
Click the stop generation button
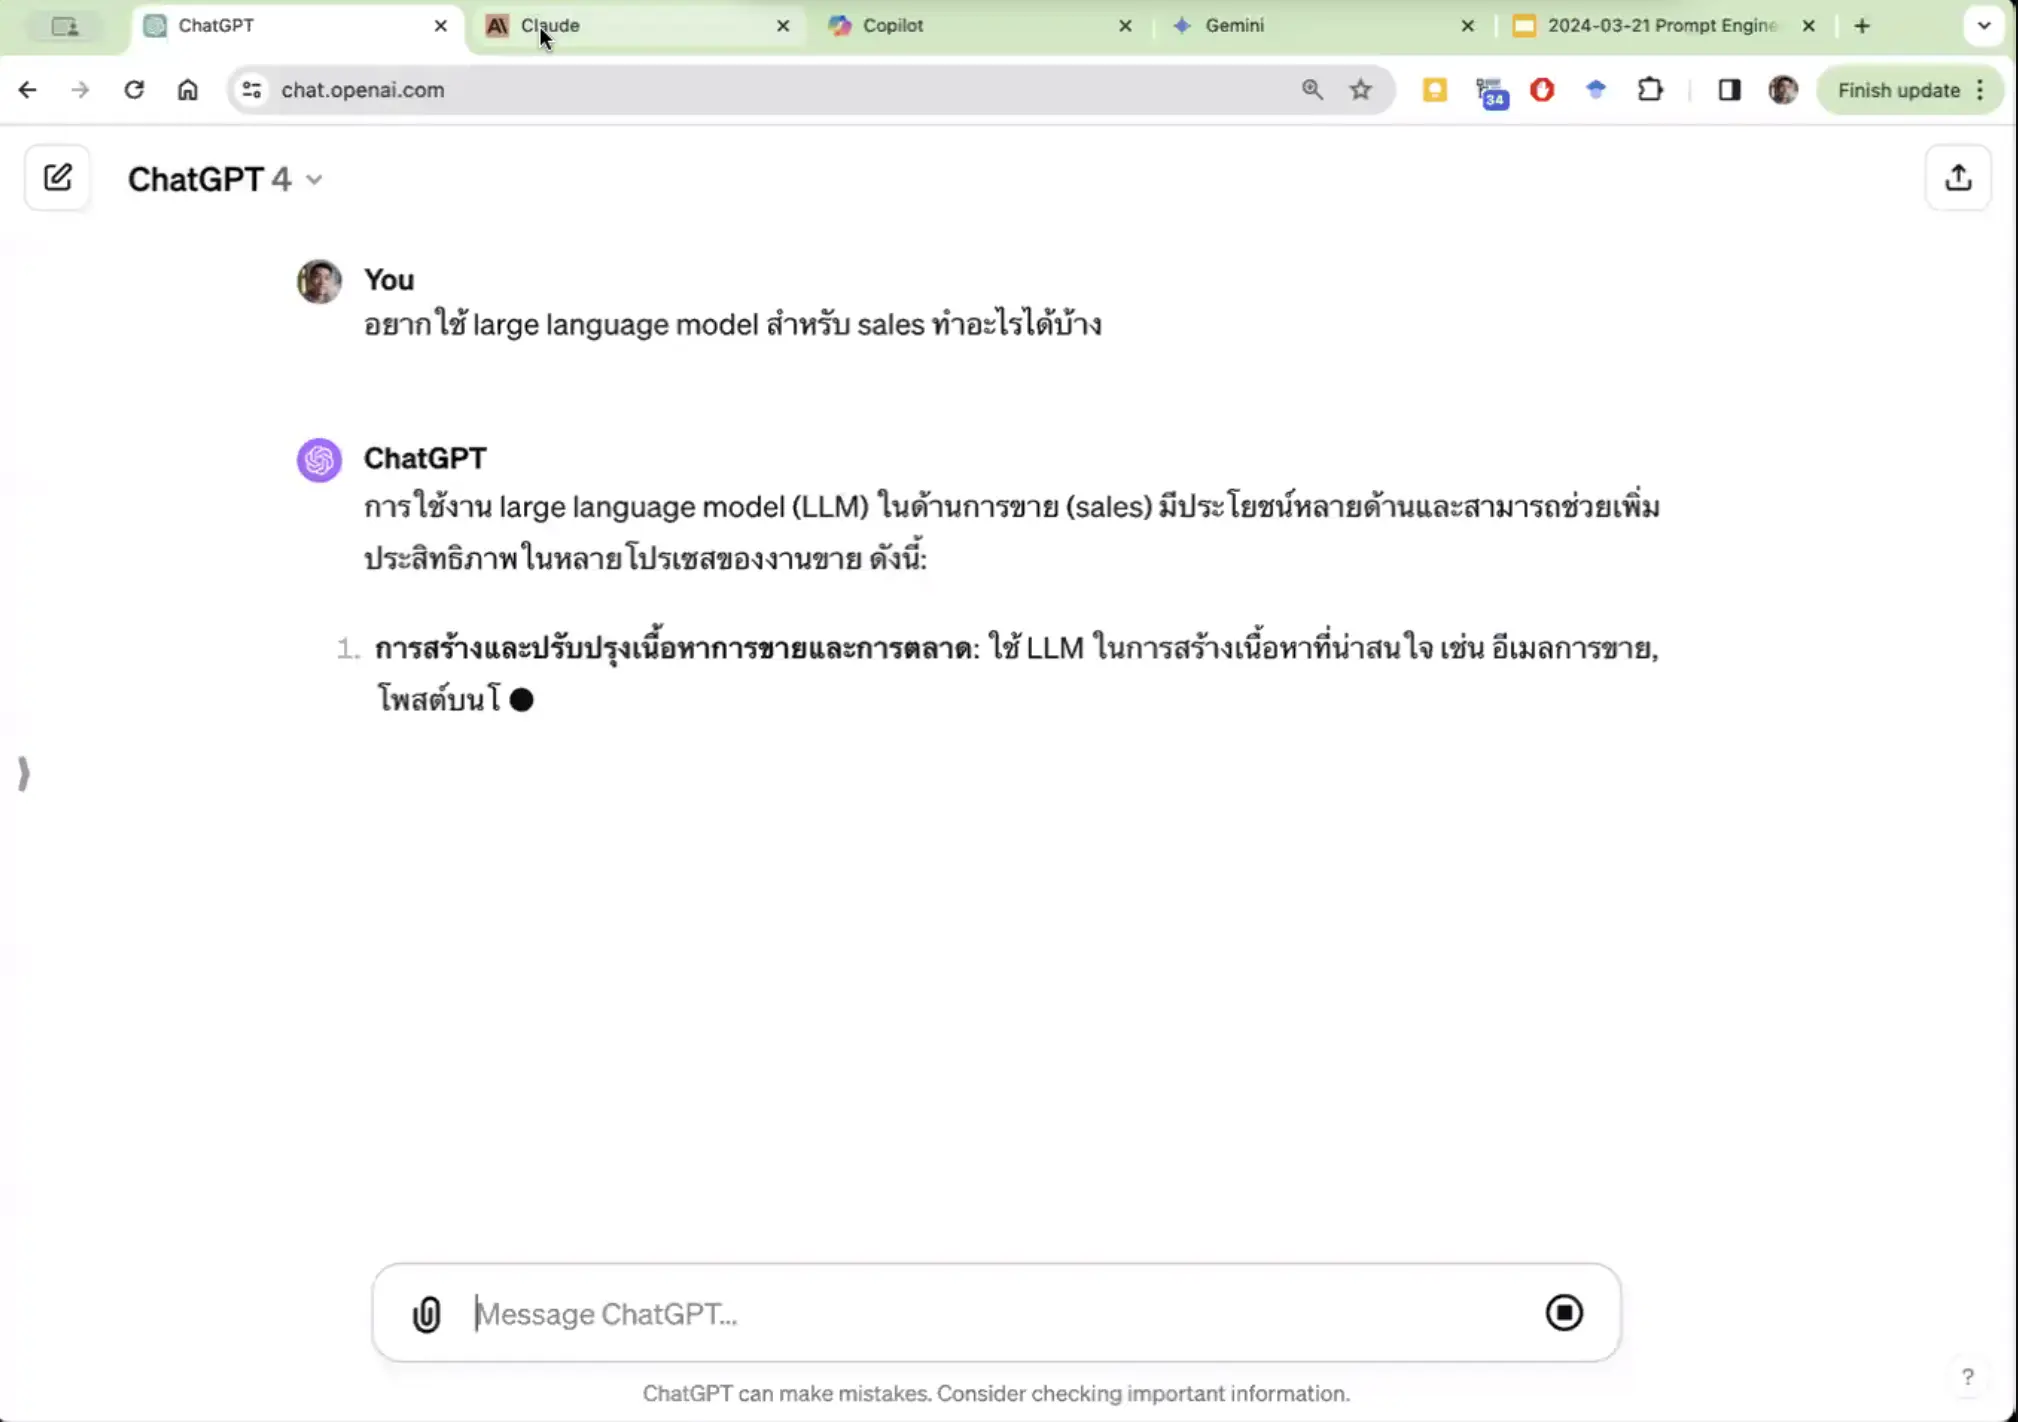coord(1565,1311)
